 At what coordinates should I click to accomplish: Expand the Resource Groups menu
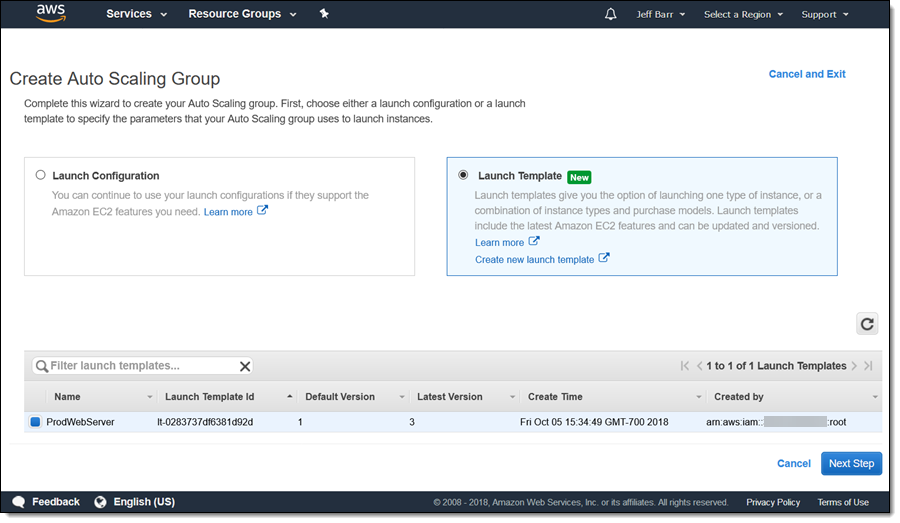coord(242,14)
